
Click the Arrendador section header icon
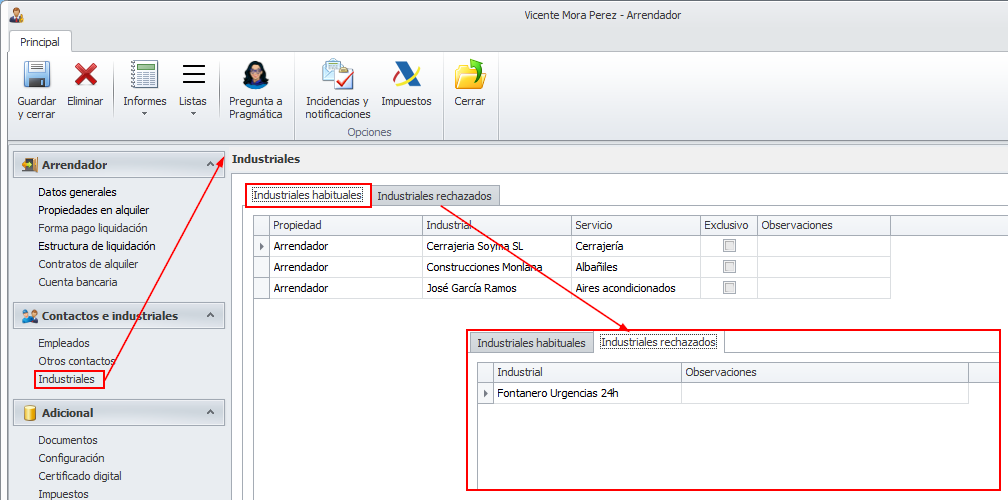pos(30,165)
